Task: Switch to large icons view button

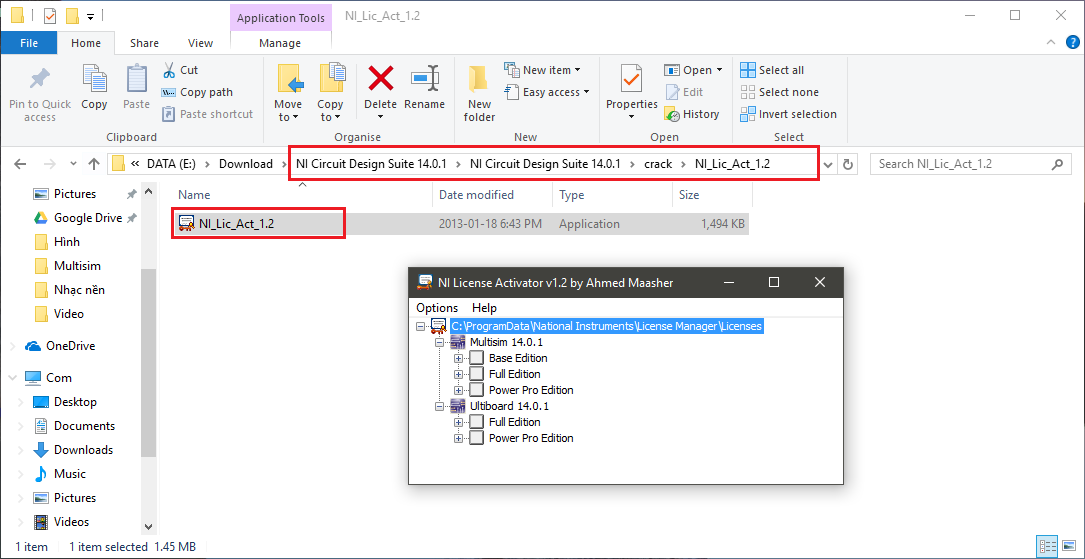Action: tap(1068, 545)
